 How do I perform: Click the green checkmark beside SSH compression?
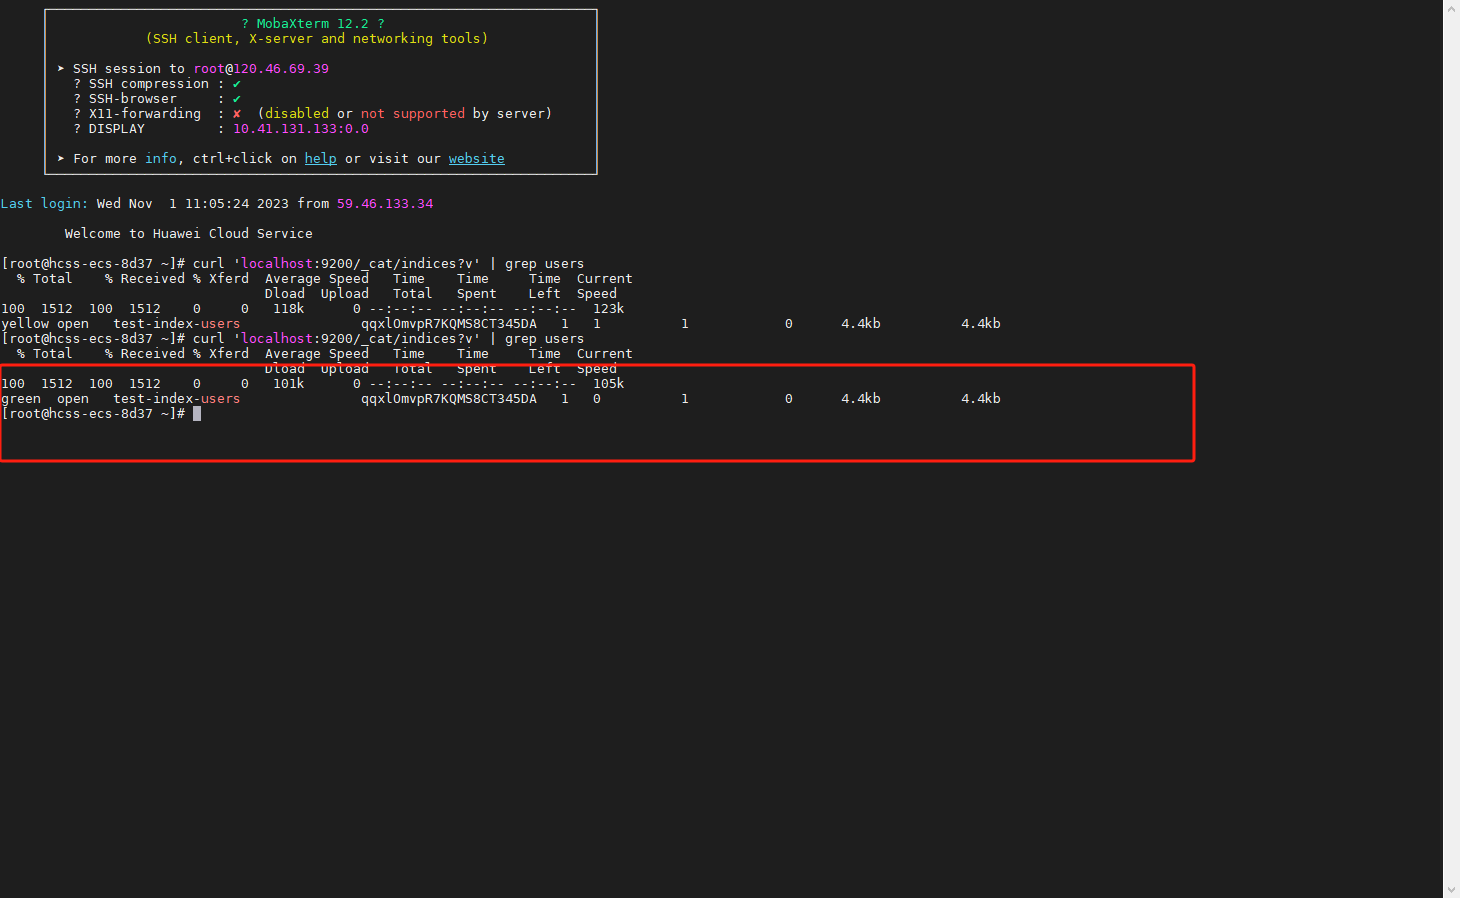tap(237, 84)
